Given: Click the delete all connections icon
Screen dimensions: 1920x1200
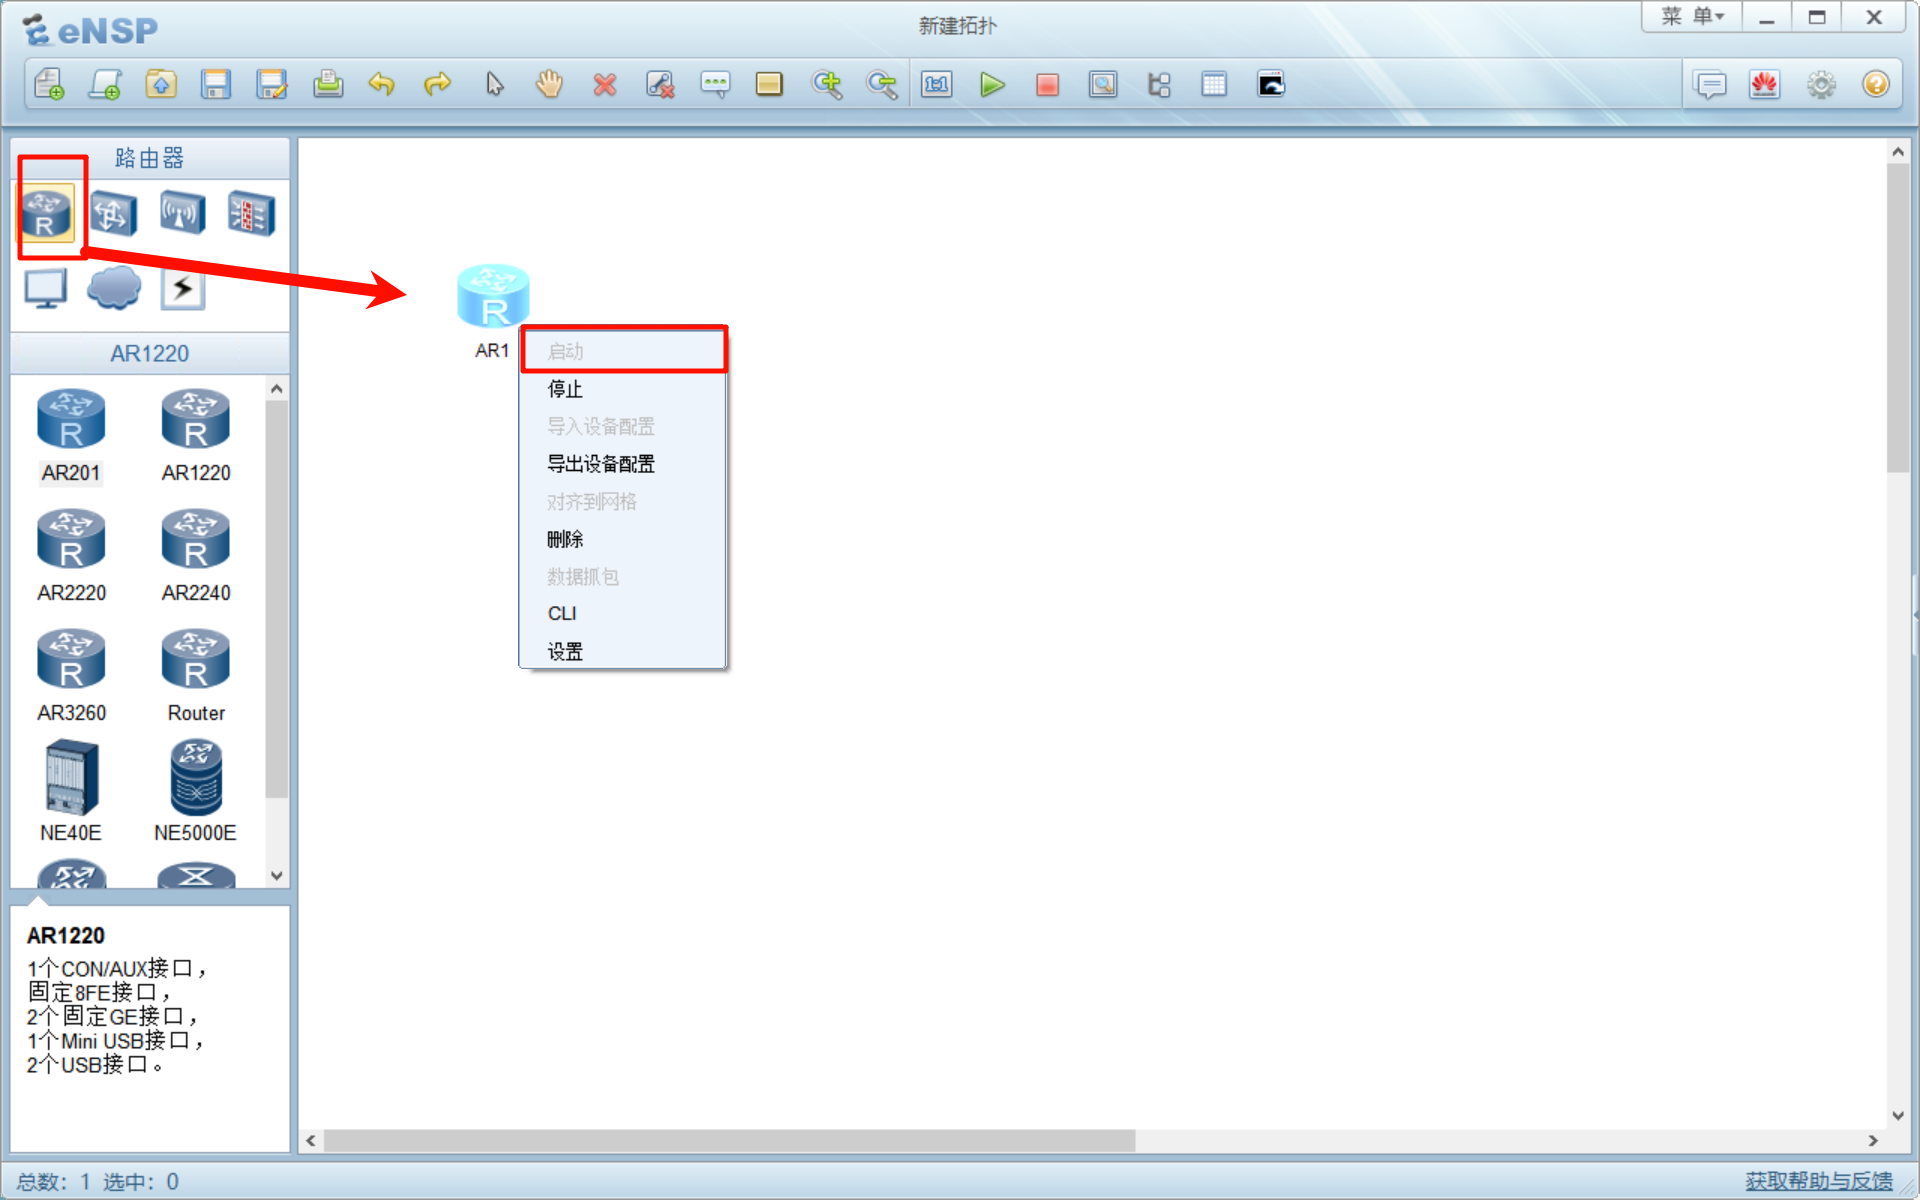Looking at the screenshot, I should click(x=660, y=84).
